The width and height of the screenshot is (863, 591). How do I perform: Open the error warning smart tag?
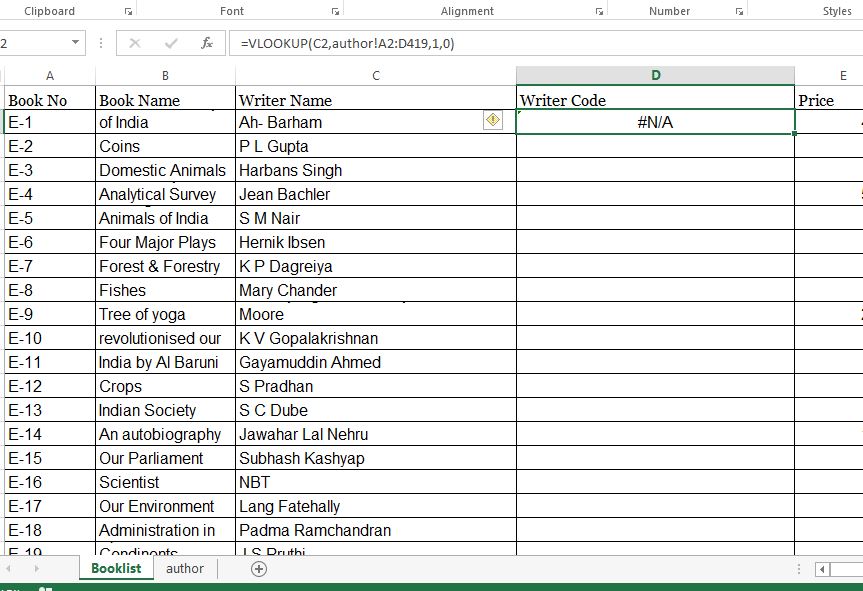[x=493, y=119]
